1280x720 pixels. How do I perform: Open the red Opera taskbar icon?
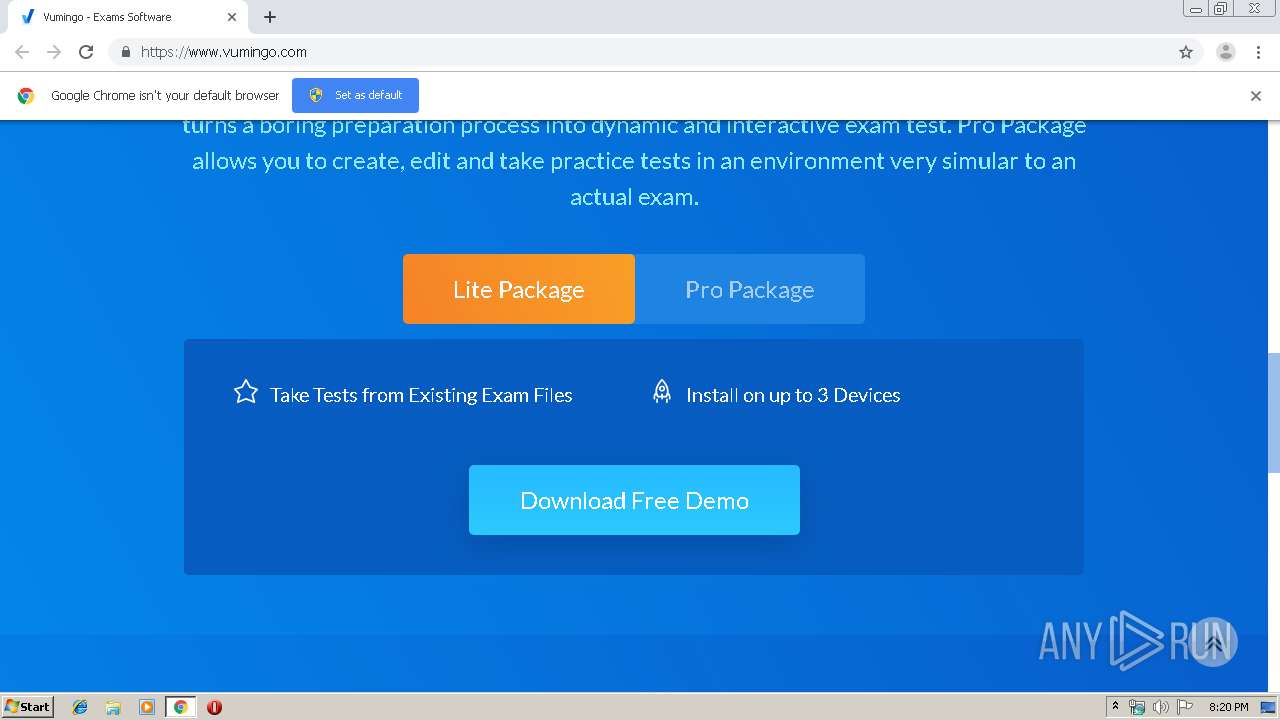[214, 707]
